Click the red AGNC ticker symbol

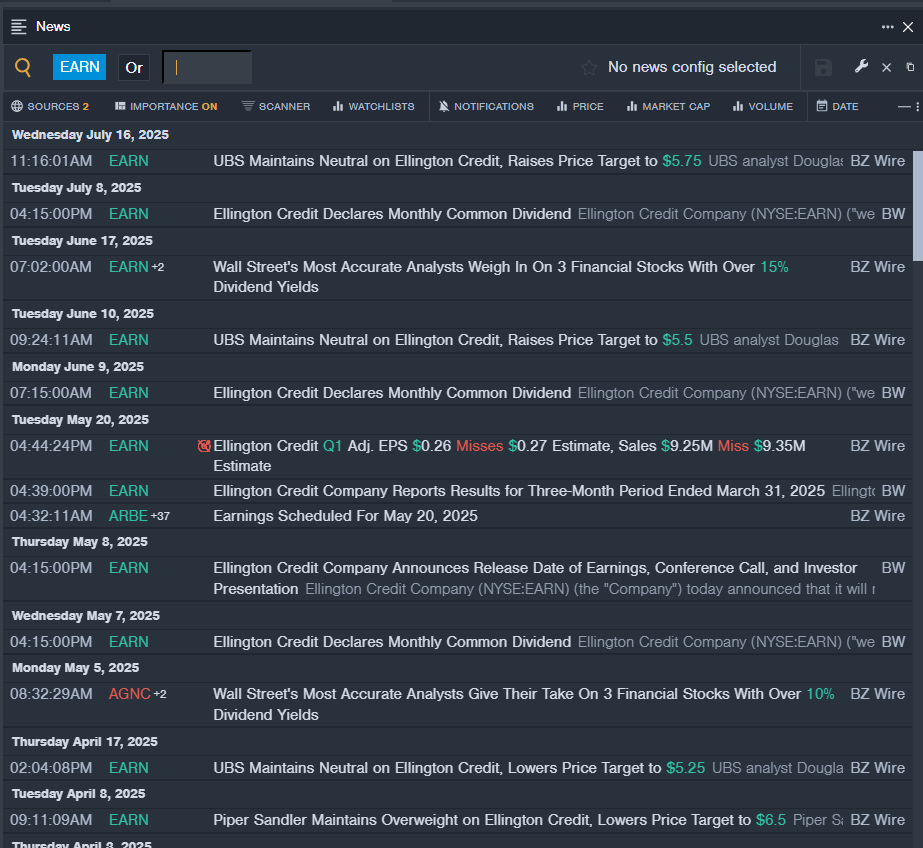[130, 694]
